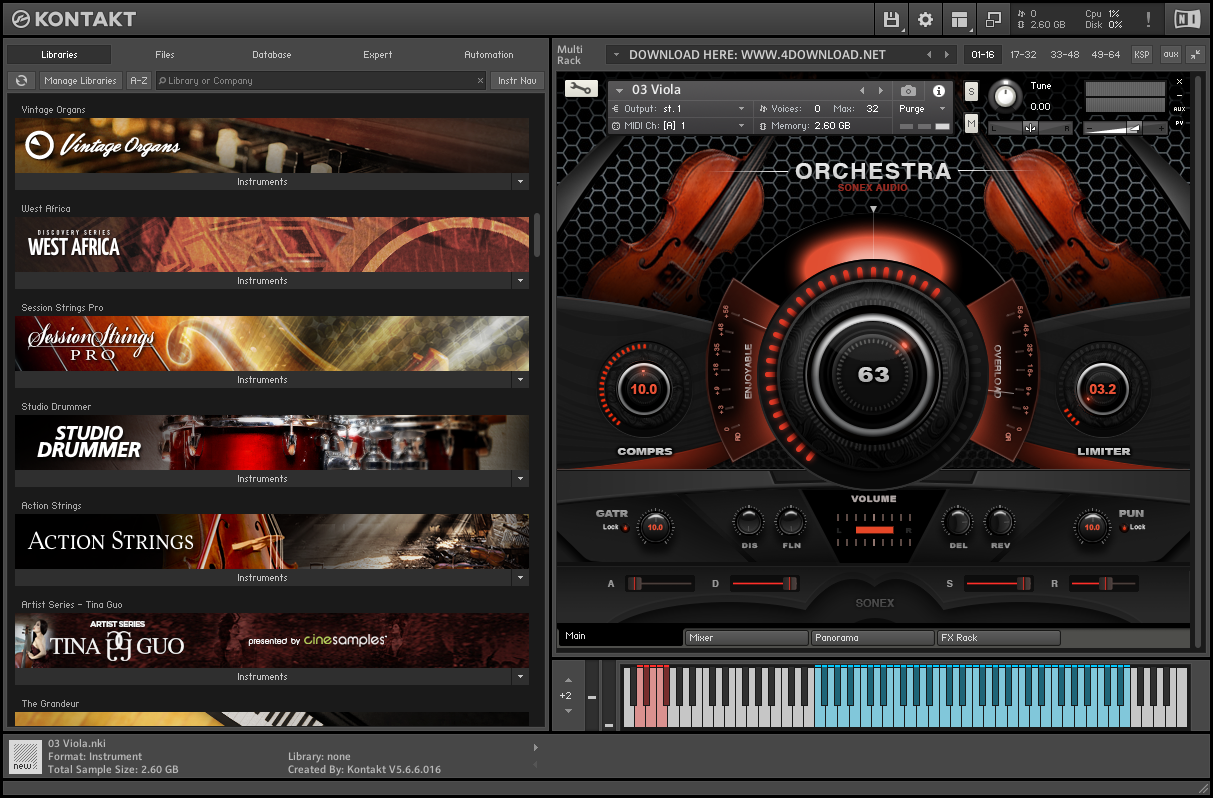Select rack page 49-64
Viewport: 1213px width, 798px height.
pos(1106,55)
